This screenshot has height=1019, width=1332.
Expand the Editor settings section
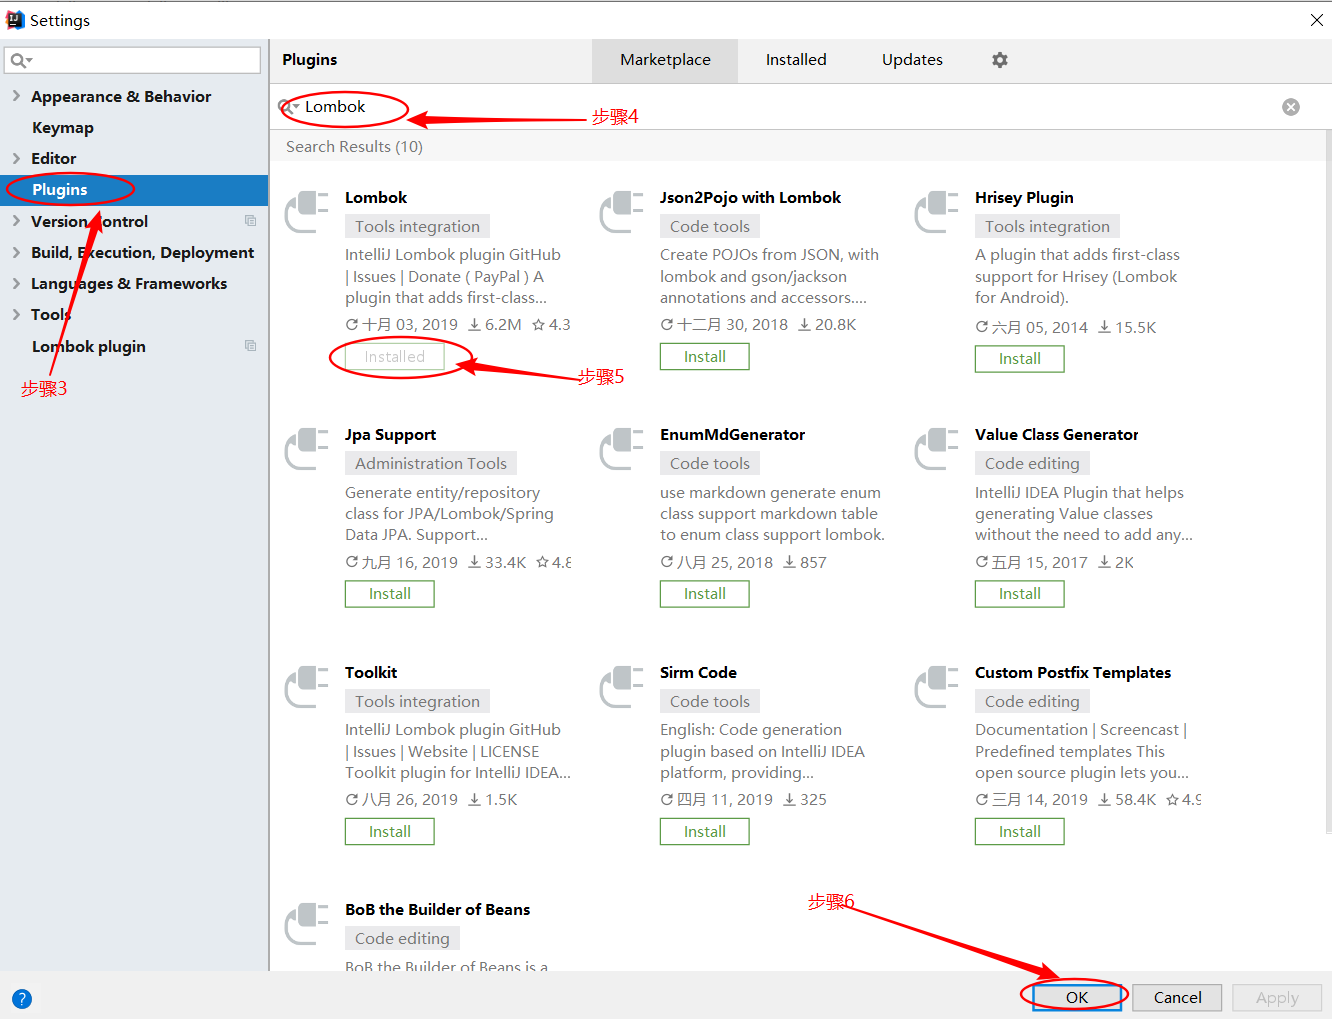[16, 158]
